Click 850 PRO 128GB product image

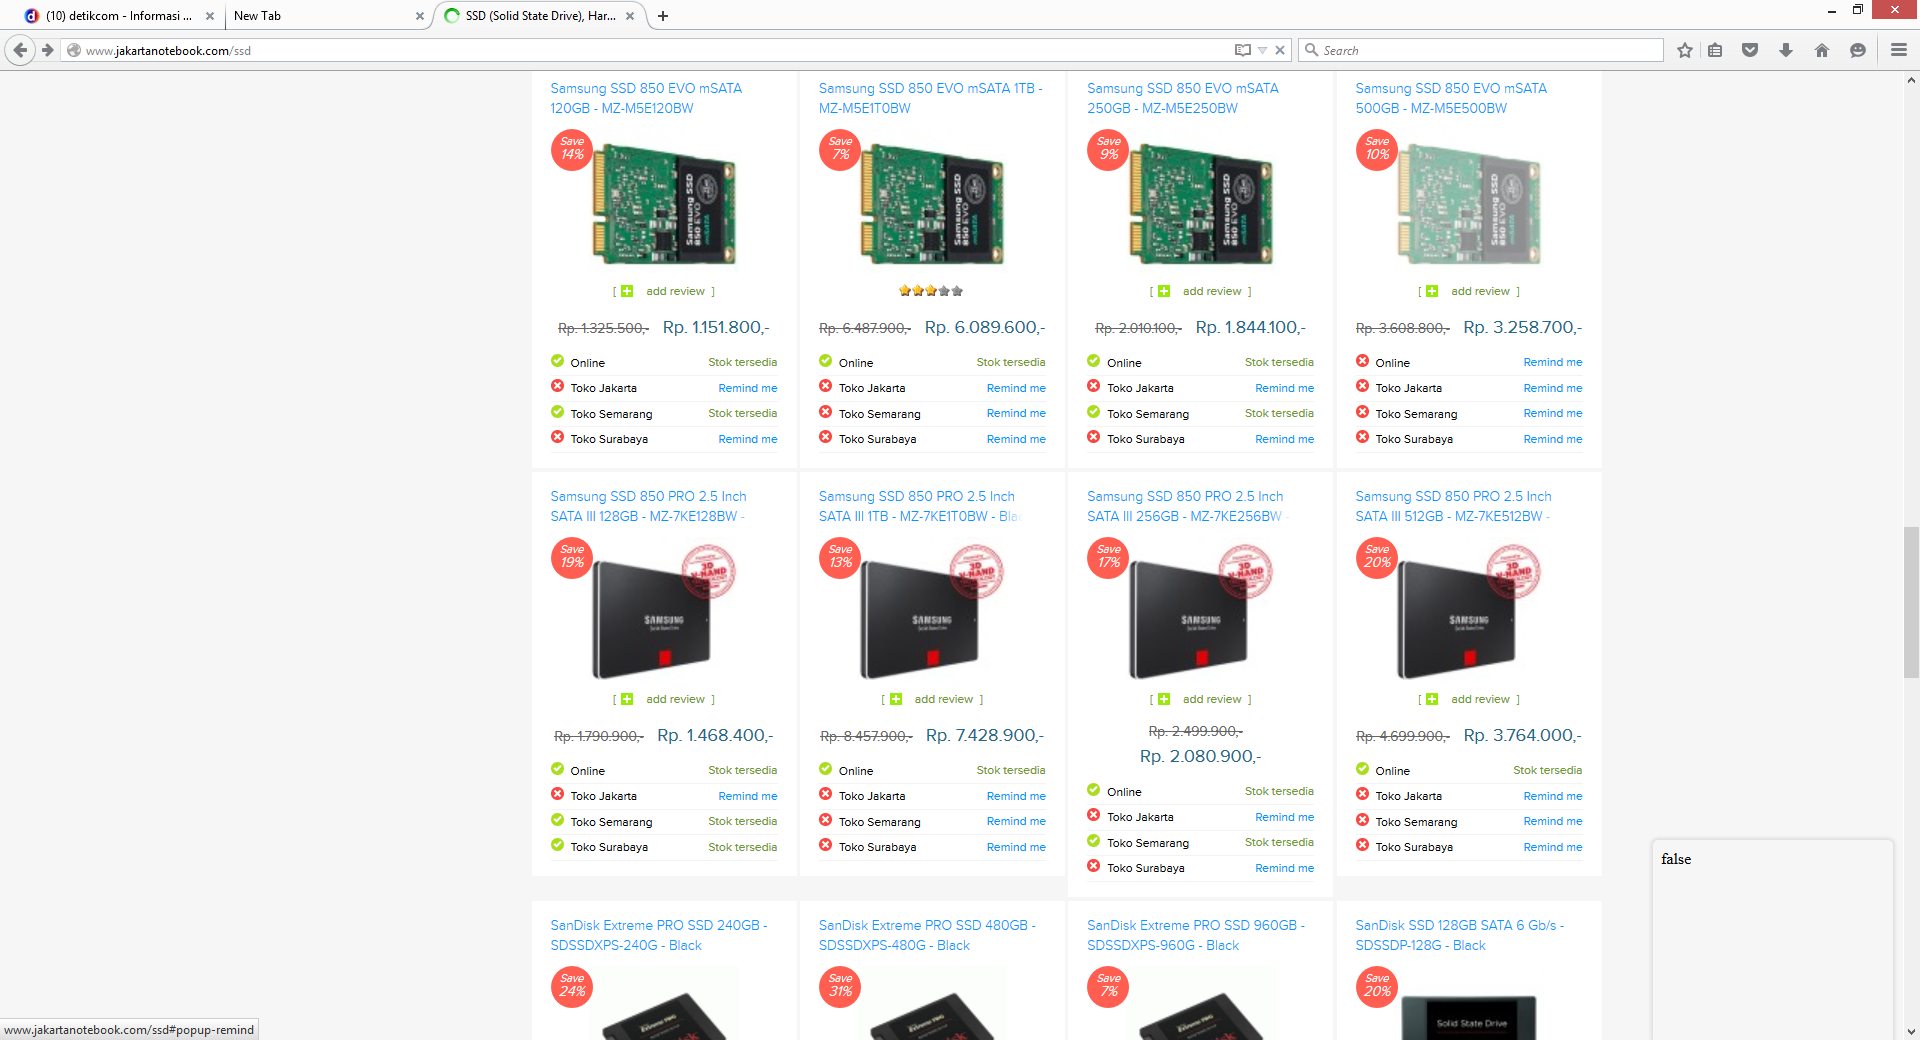[x=663, y=612]
